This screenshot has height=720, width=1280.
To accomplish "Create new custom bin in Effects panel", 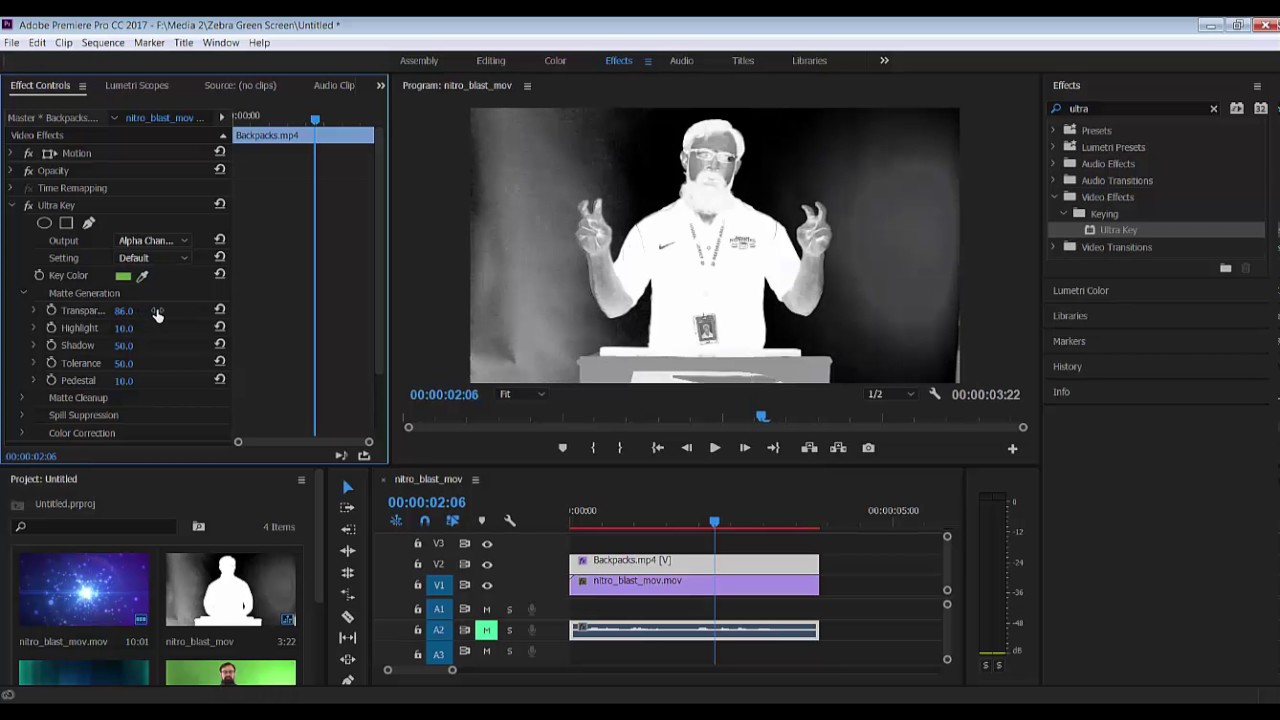I will click(1226, 268).
